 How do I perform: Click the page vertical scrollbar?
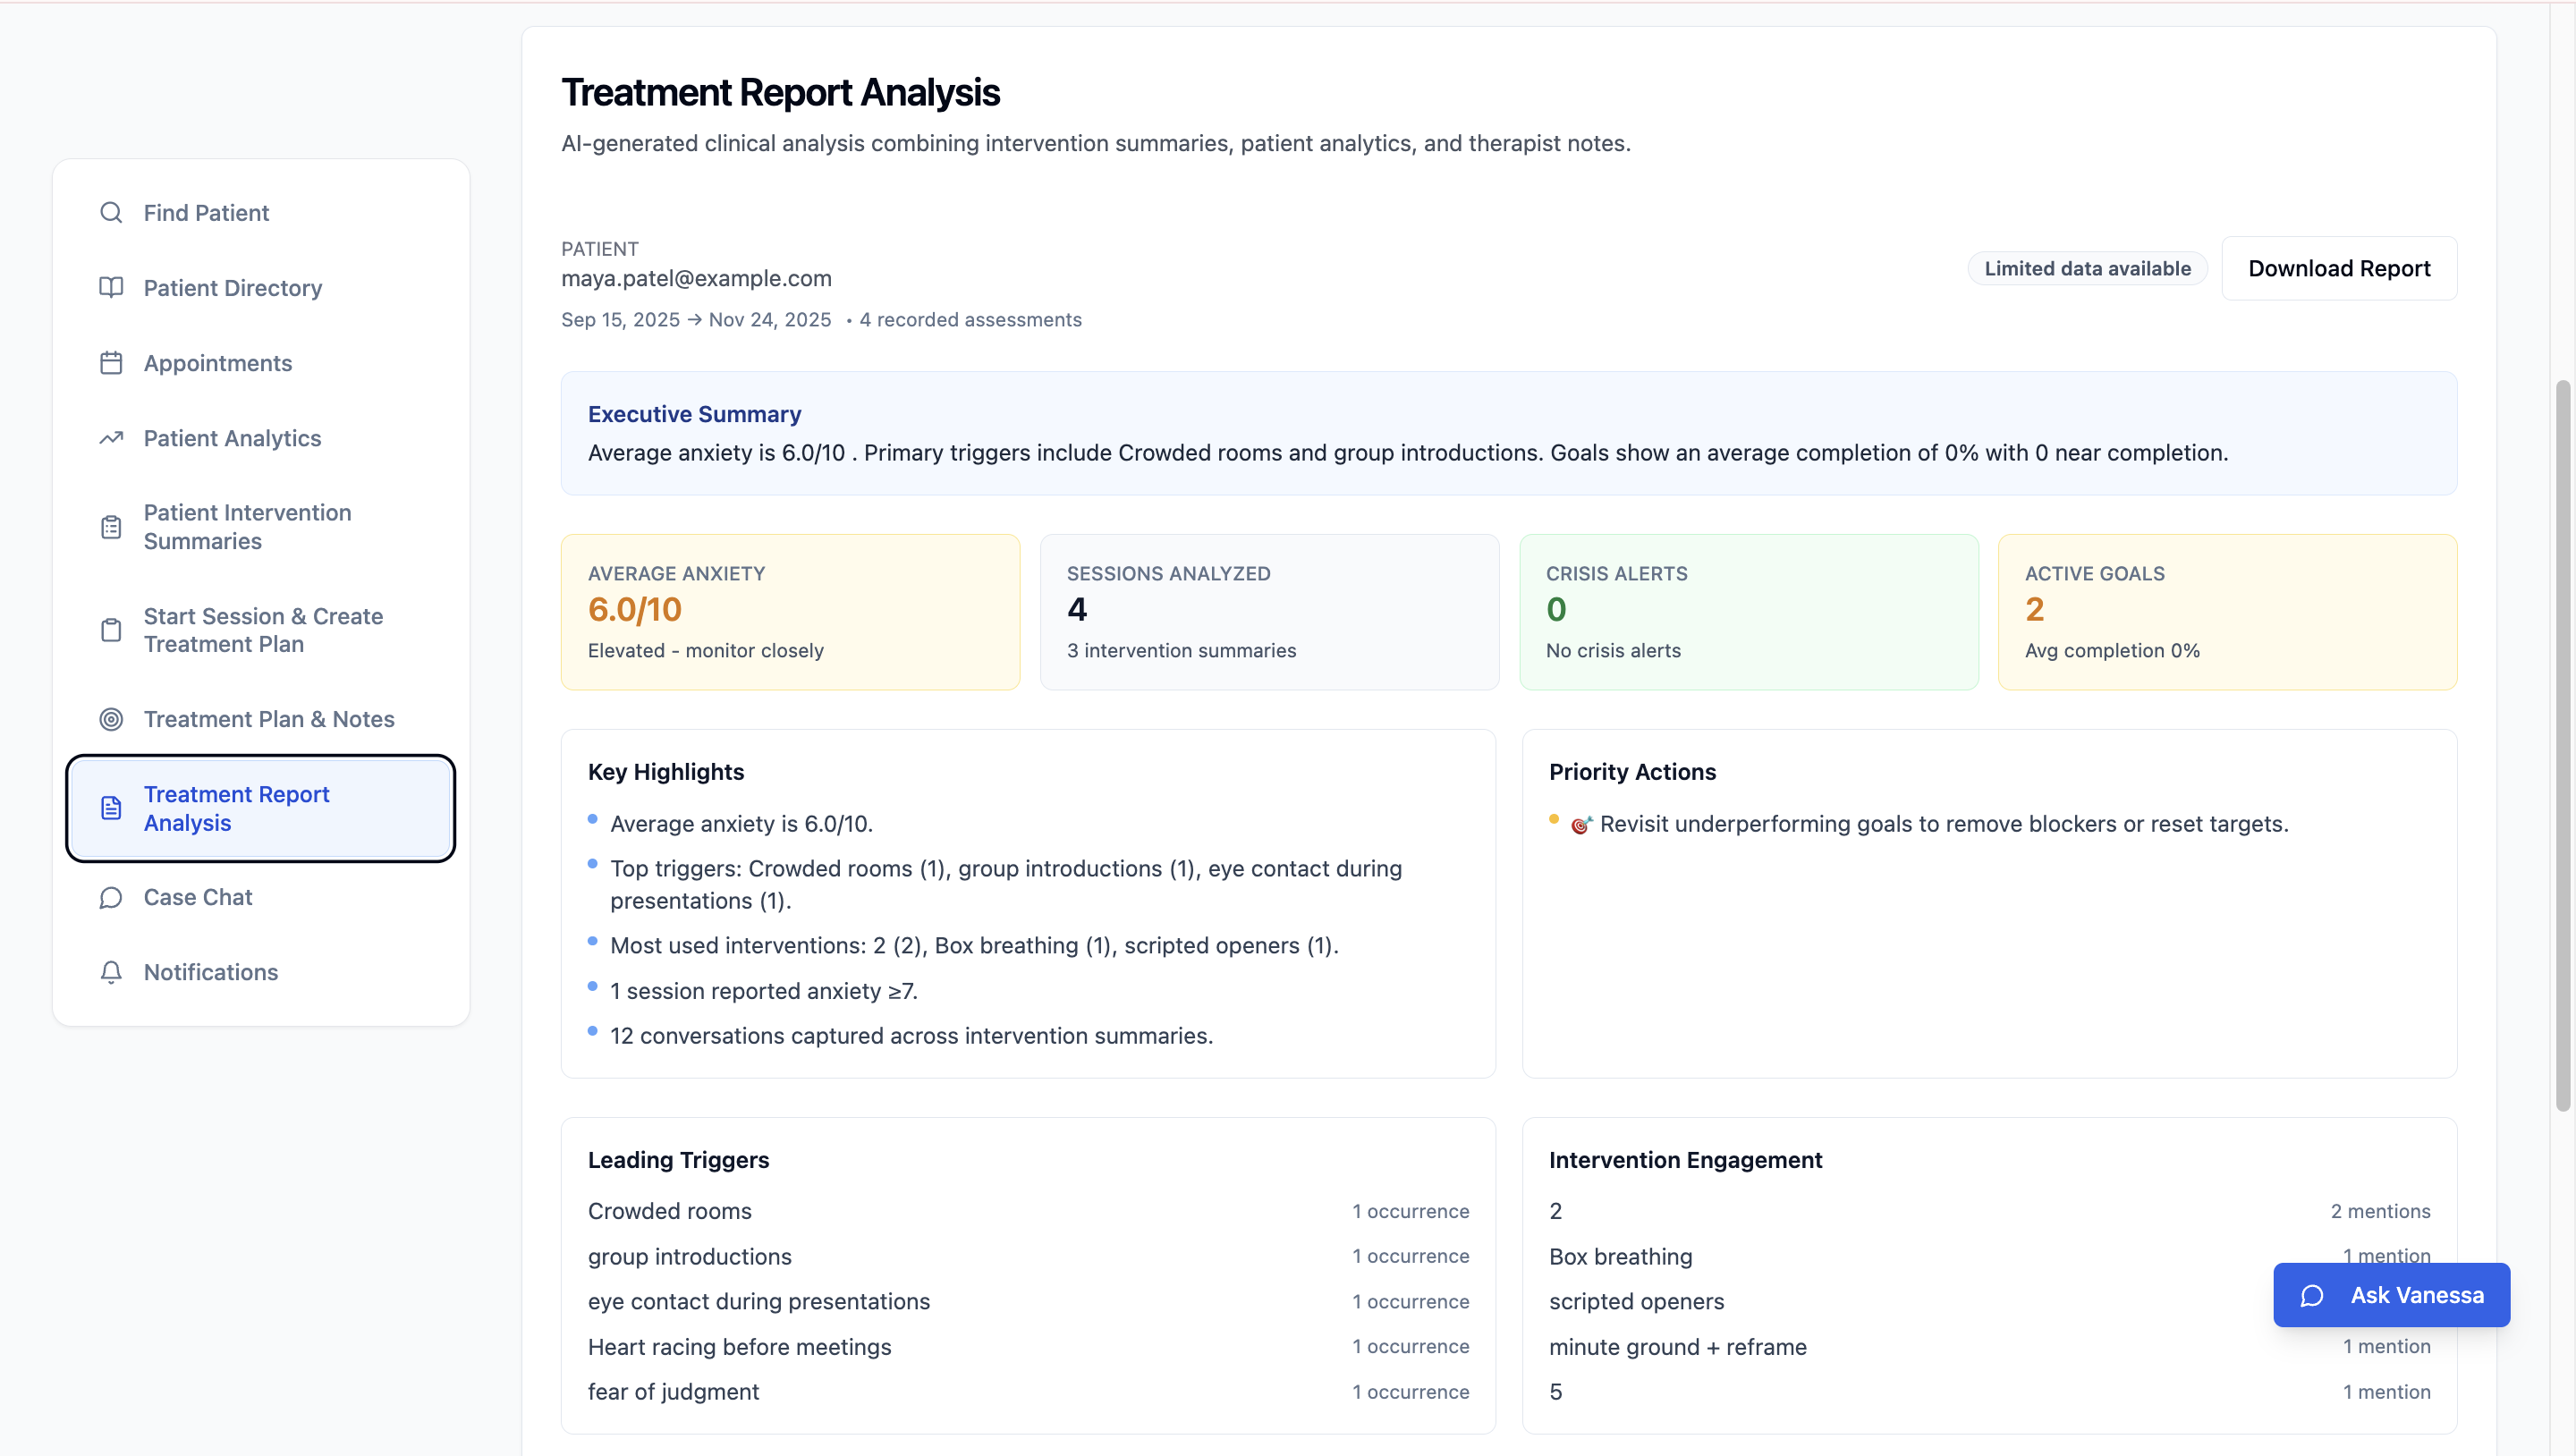pyautogui.click(x=2562, y=745)
